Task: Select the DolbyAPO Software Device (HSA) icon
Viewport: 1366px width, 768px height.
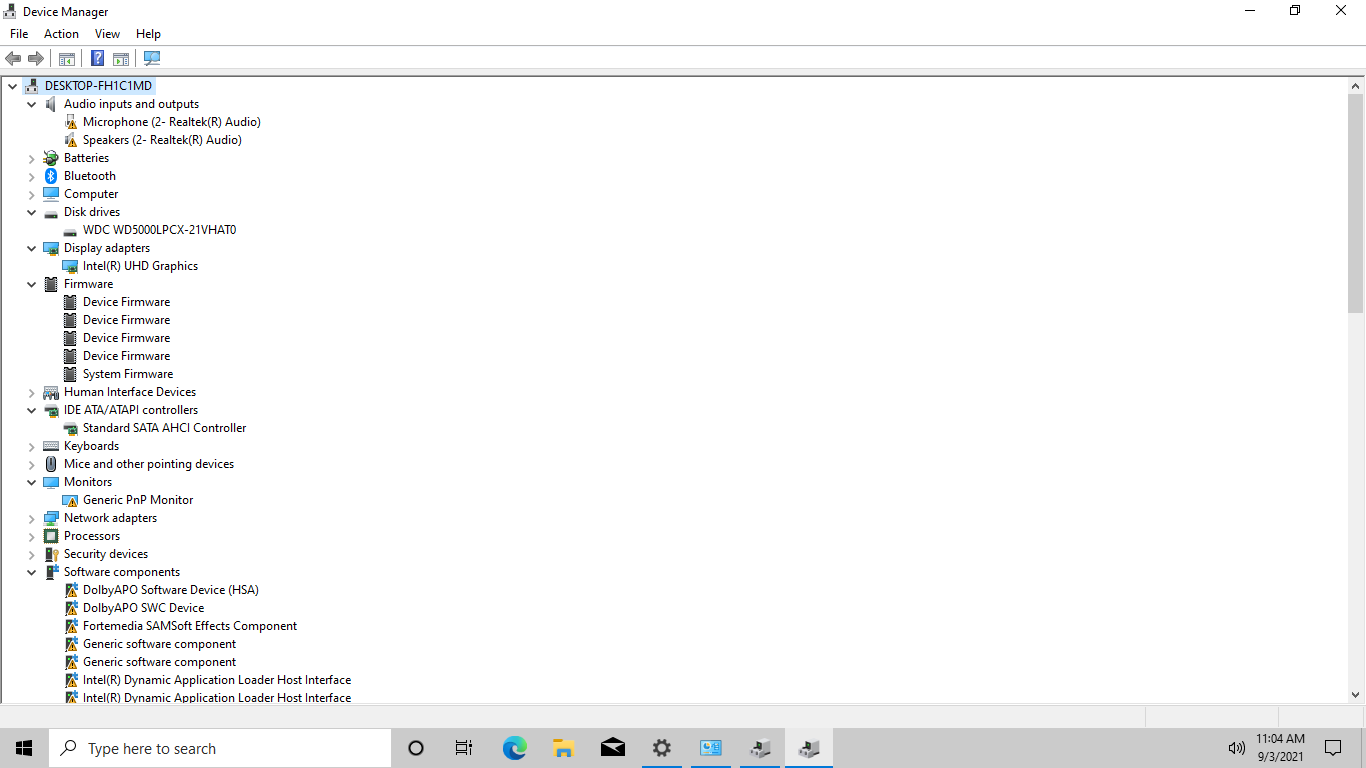Action: (x=70, y=590)
